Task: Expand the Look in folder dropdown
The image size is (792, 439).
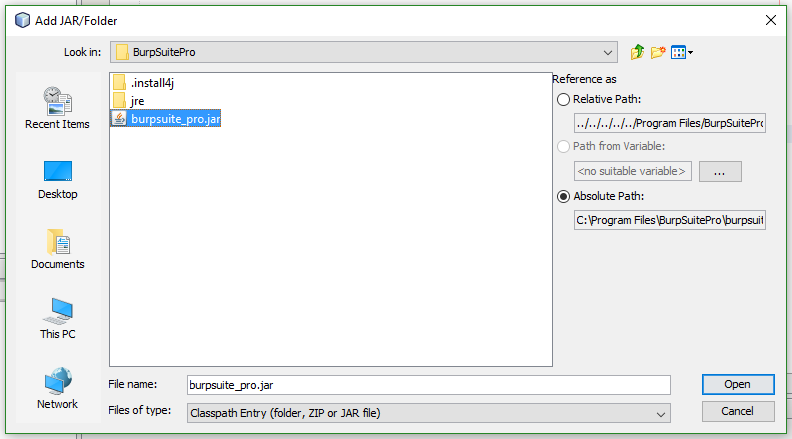Action: pos(608,52)
